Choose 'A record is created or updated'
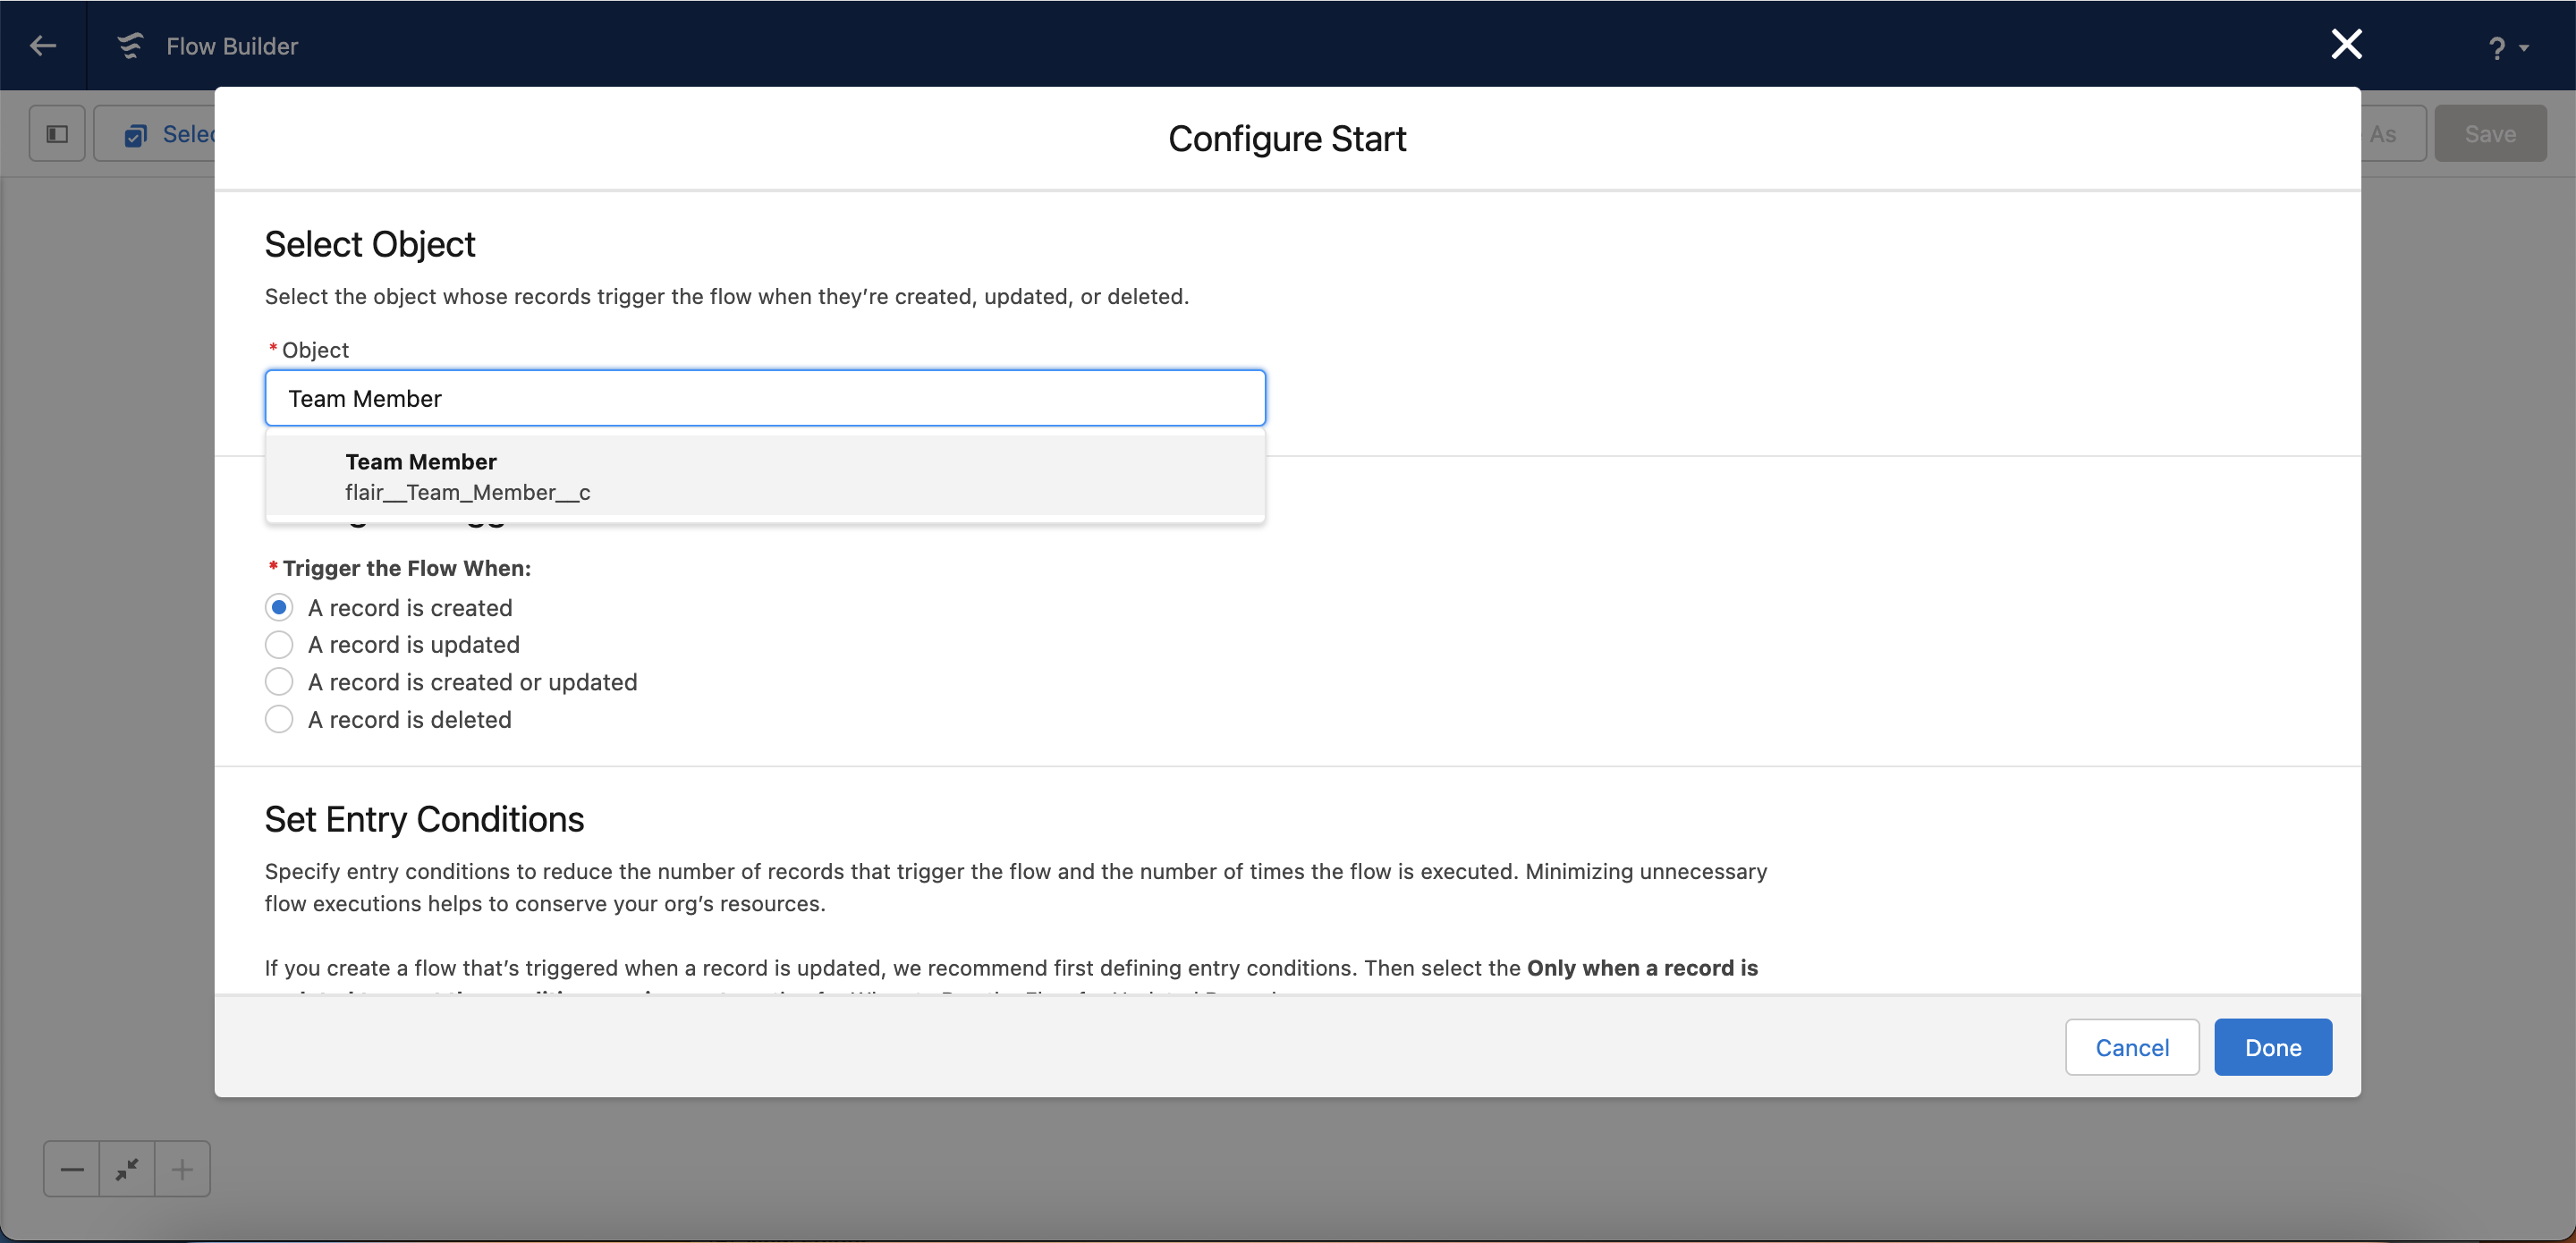The height and width of the screenshot is (1243, 2576). [x=279, y=682]
